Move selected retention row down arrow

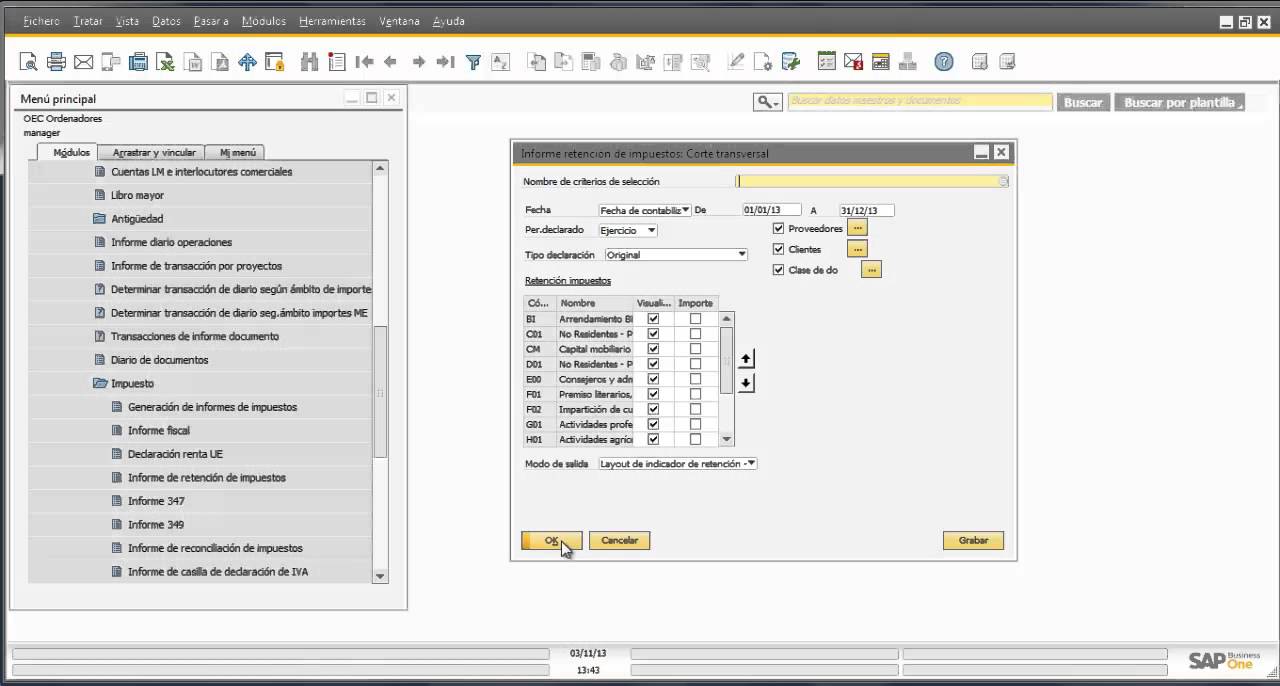(746, 383)
